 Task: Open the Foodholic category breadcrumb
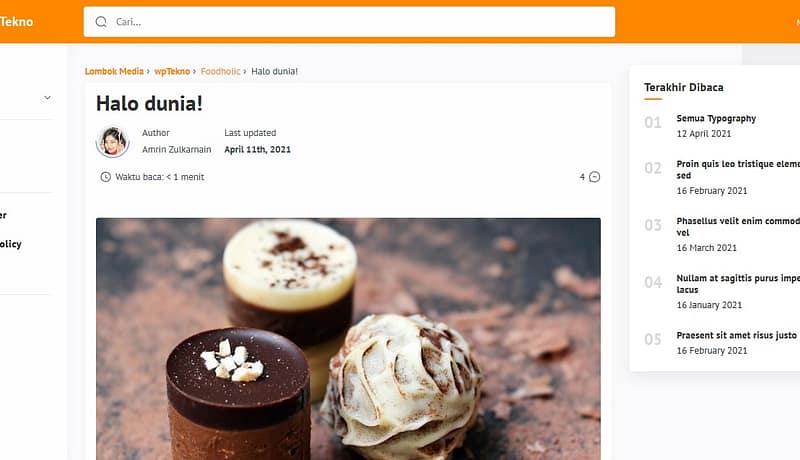[x=220, y=71]
